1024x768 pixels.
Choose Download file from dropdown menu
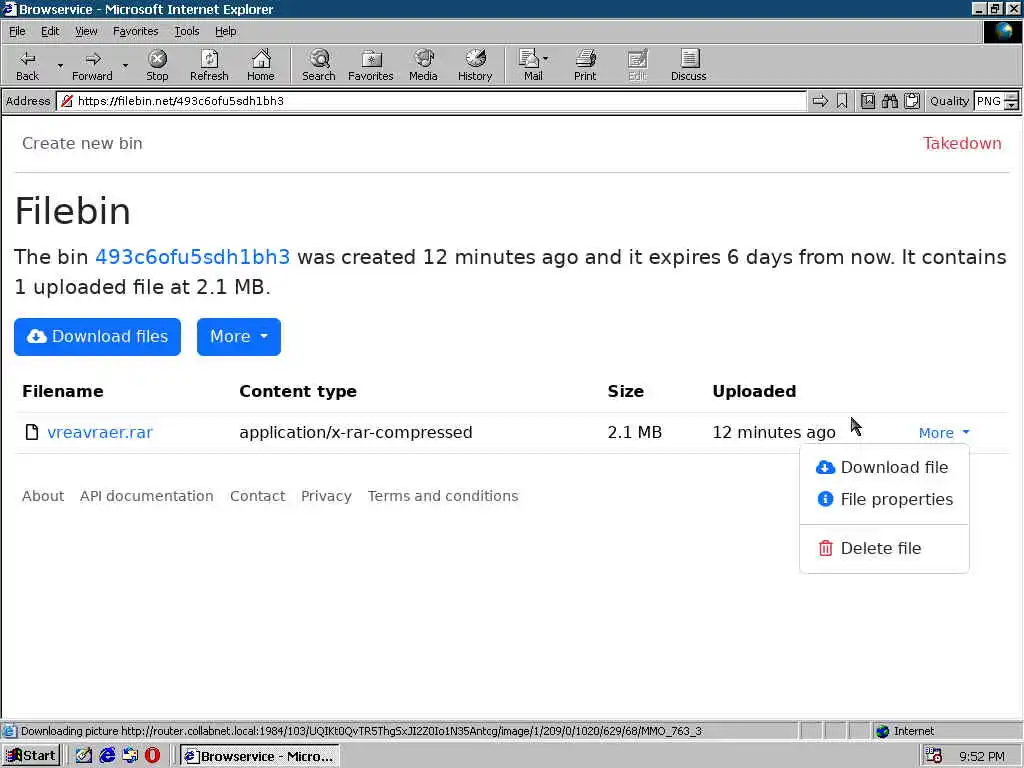click(884, 468)
